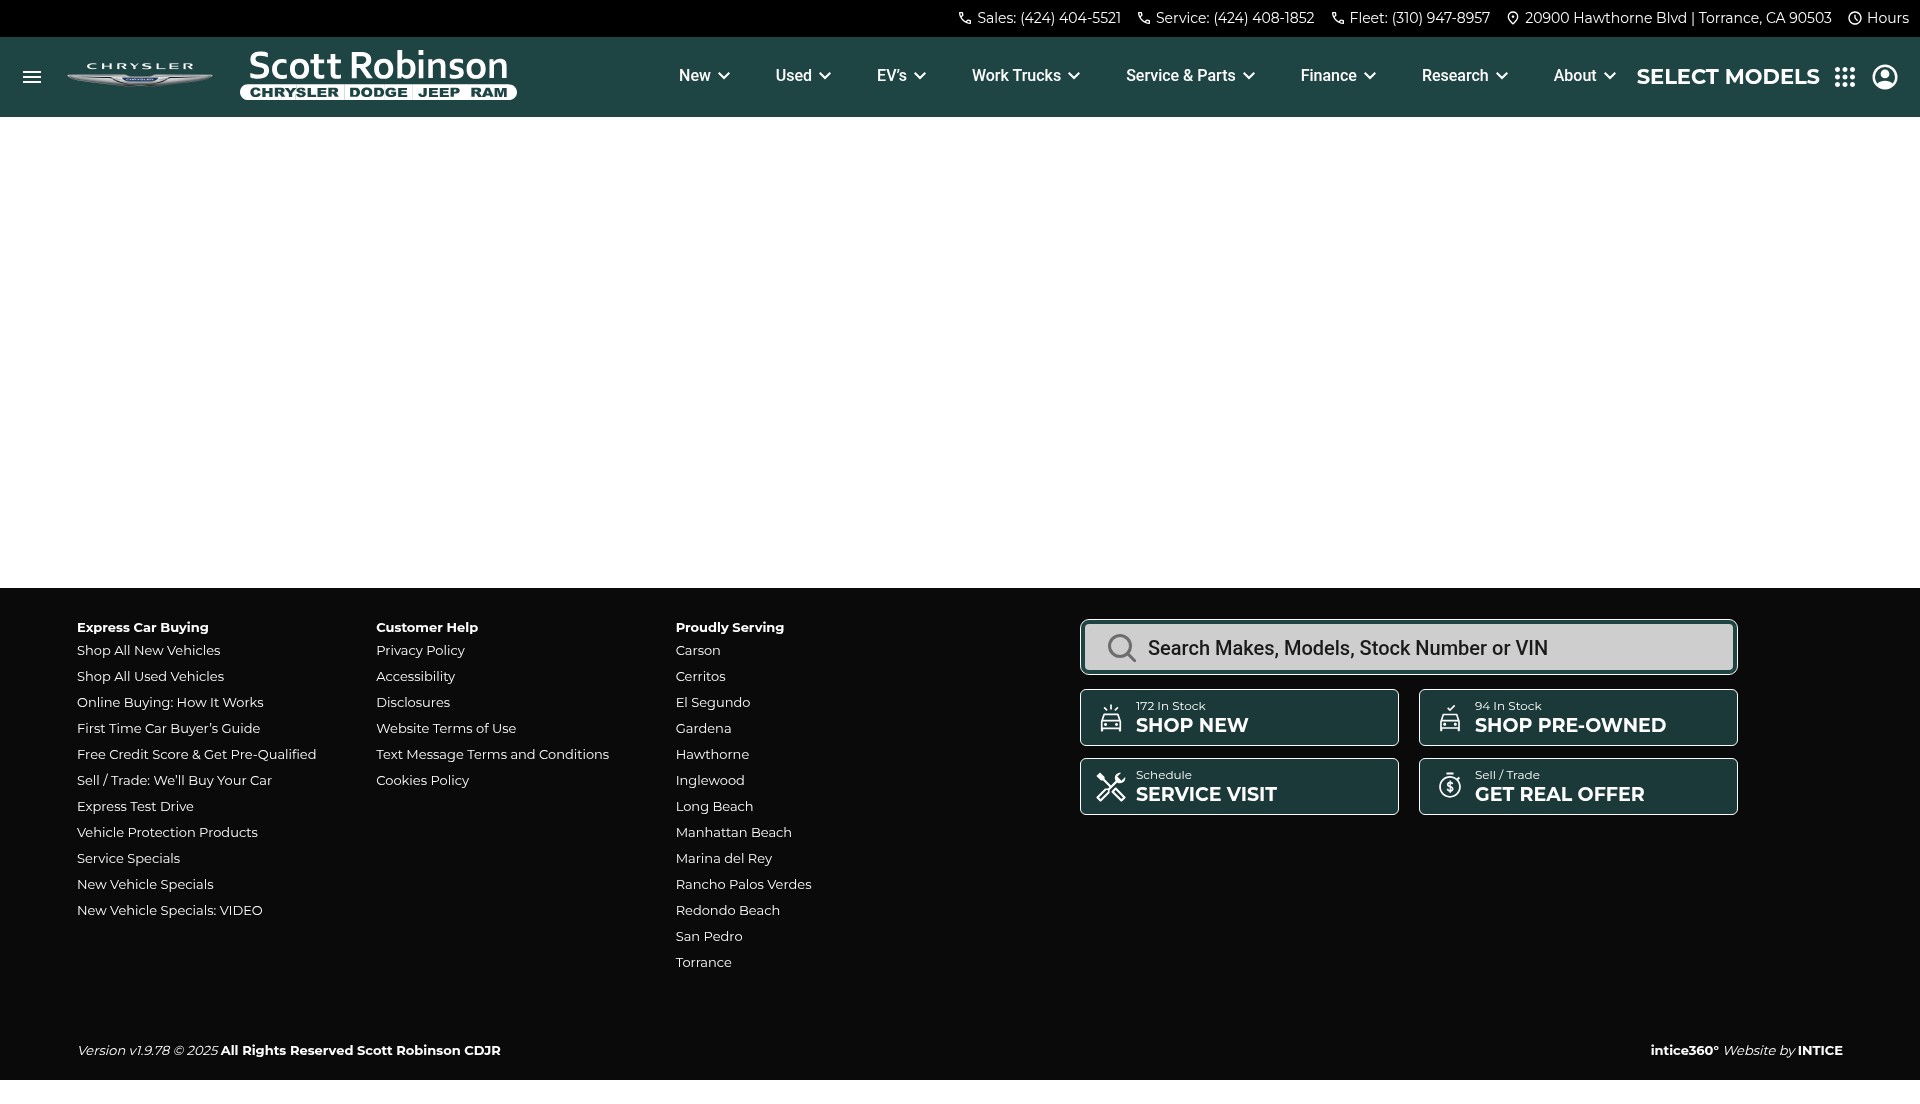This screenshot has width=1920, height=1104.
Task: Click the wrench icon on Service Visit
Action: point(1111,787)
